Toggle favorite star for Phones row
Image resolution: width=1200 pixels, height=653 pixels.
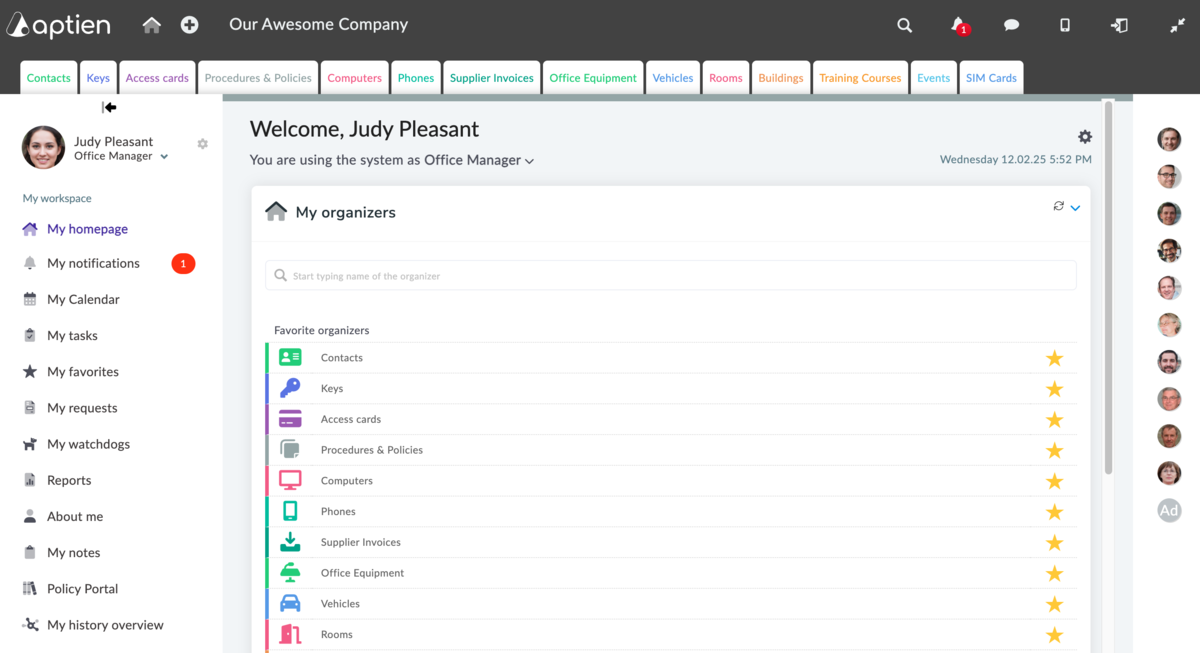1054,512
